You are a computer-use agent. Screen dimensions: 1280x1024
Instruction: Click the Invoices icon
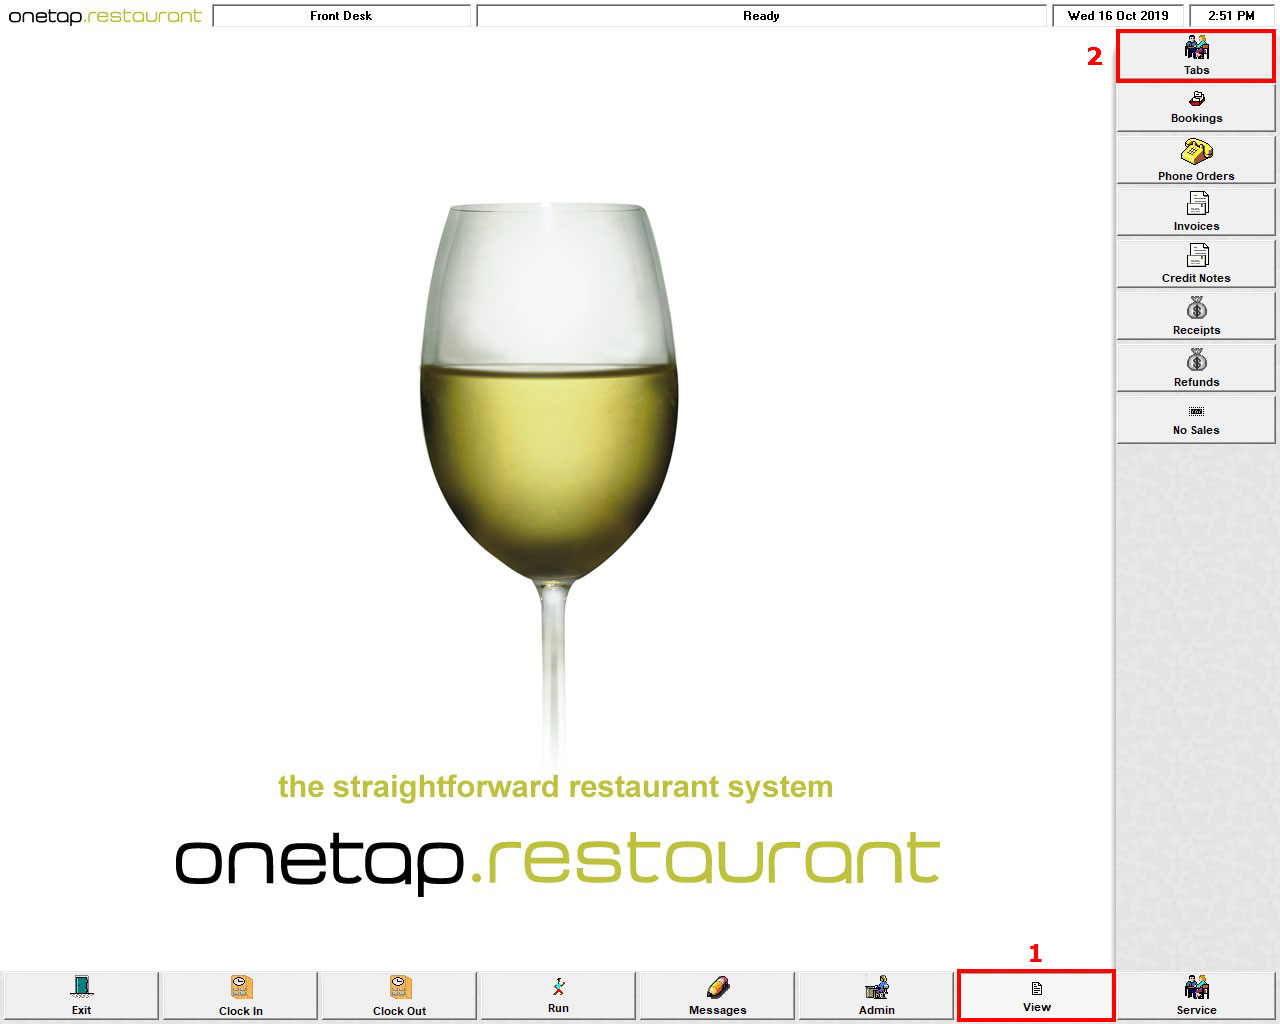pos(1195,211)
